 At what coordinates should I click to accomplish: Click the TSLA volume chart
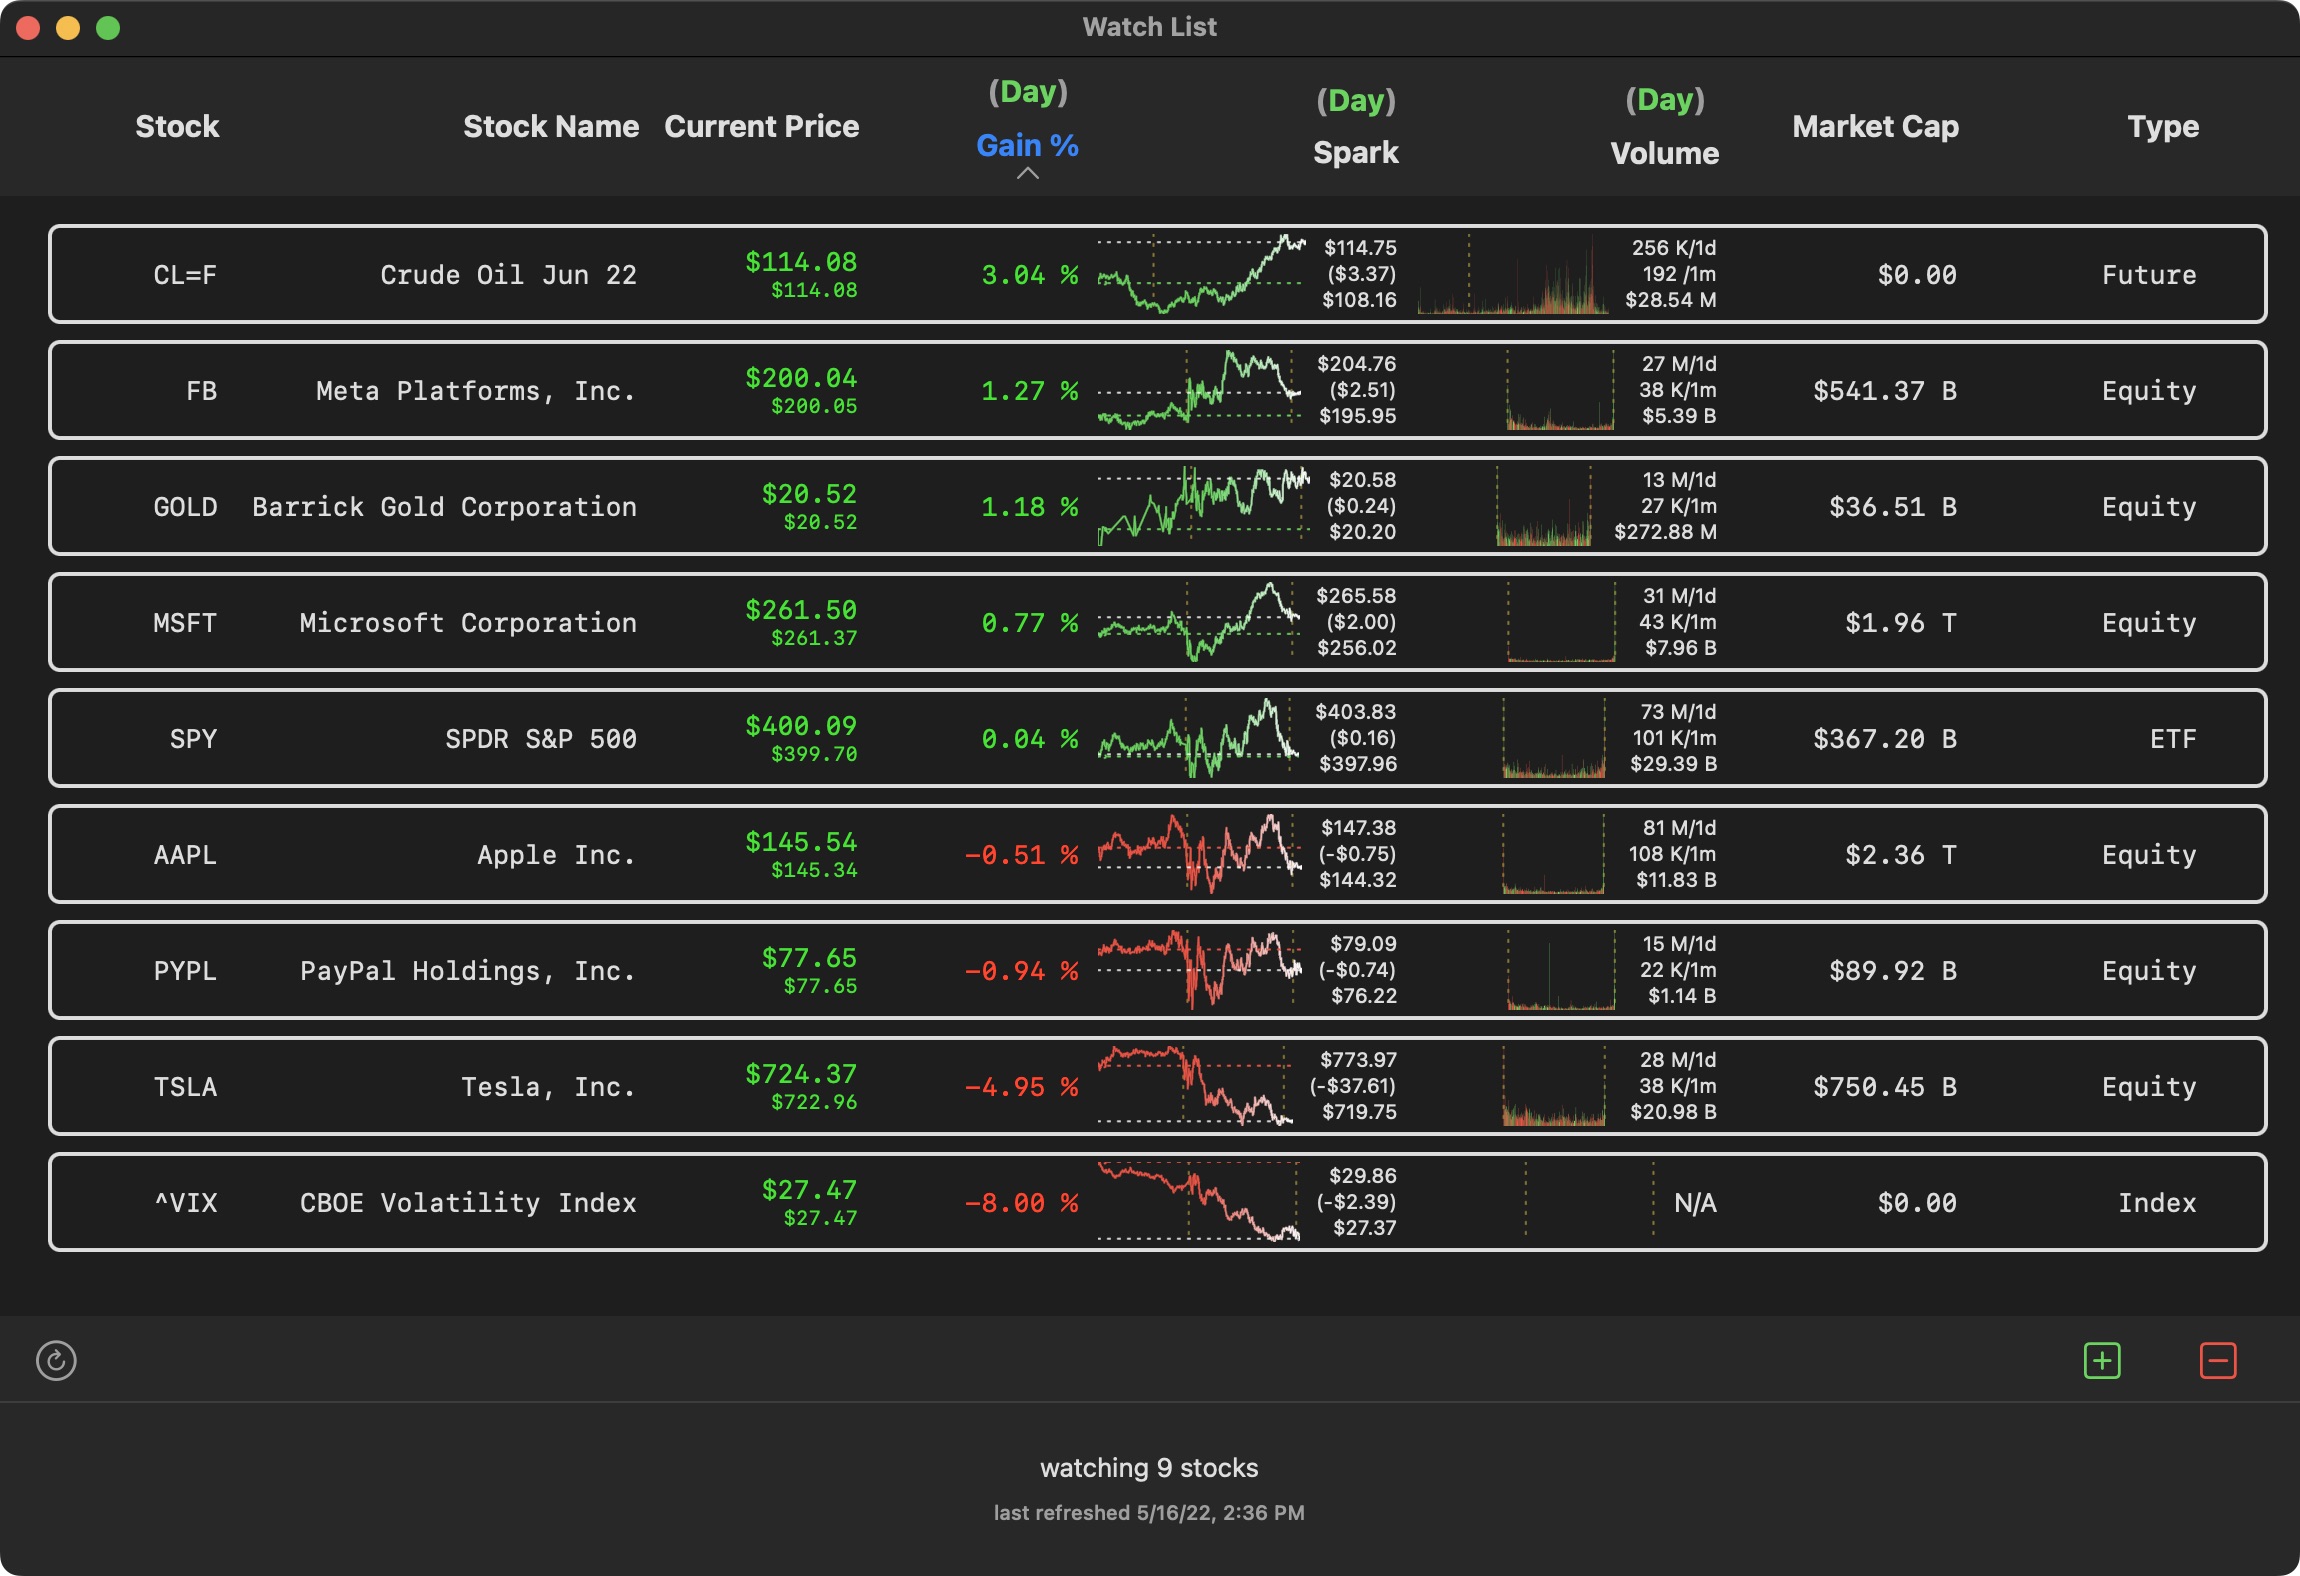click(x=1554, y=1086)
